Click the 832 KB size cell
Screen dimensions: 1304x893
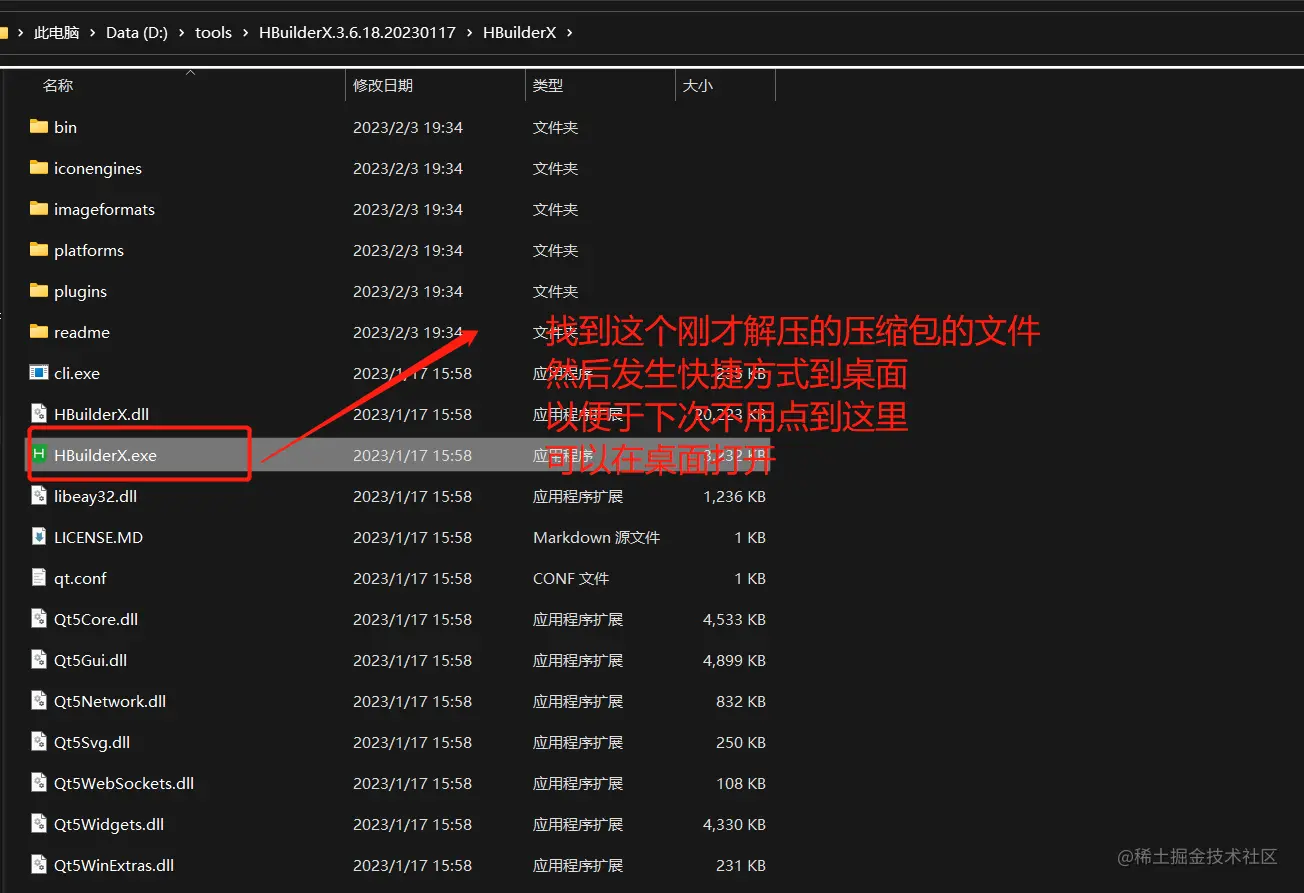click(741, 701)
